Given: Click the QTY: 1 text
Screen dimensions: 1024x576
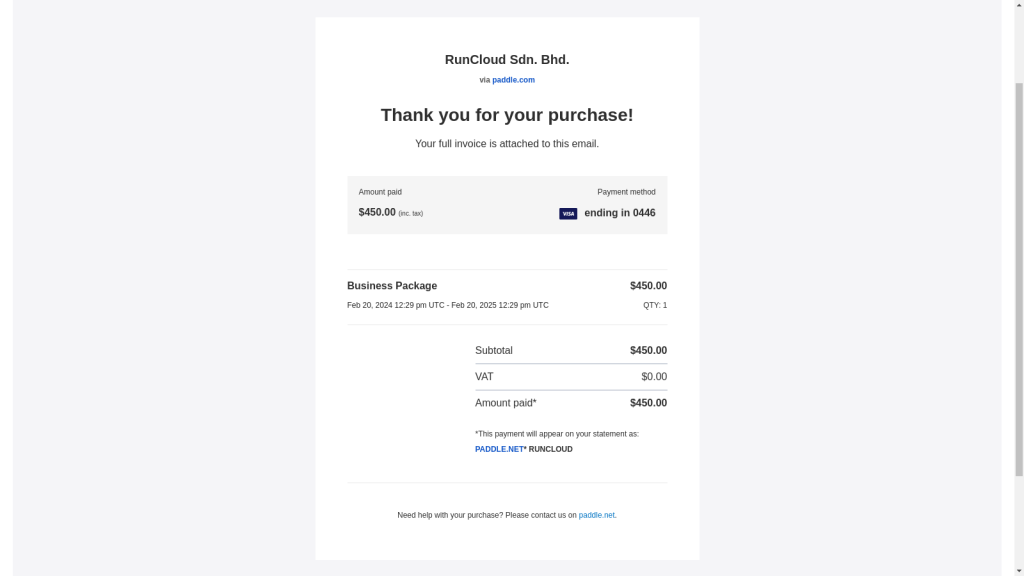Looking at the screenshot, I should pos(655,305).
